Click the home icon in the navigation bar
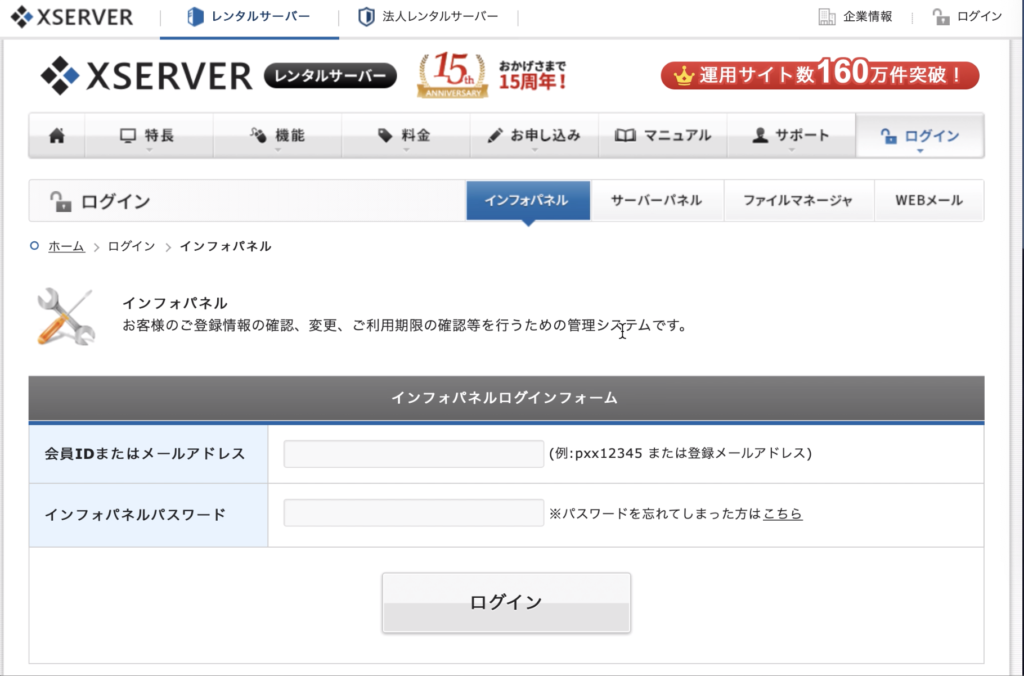This screenshot has width=1024, height=676. (x=56, y=134)
